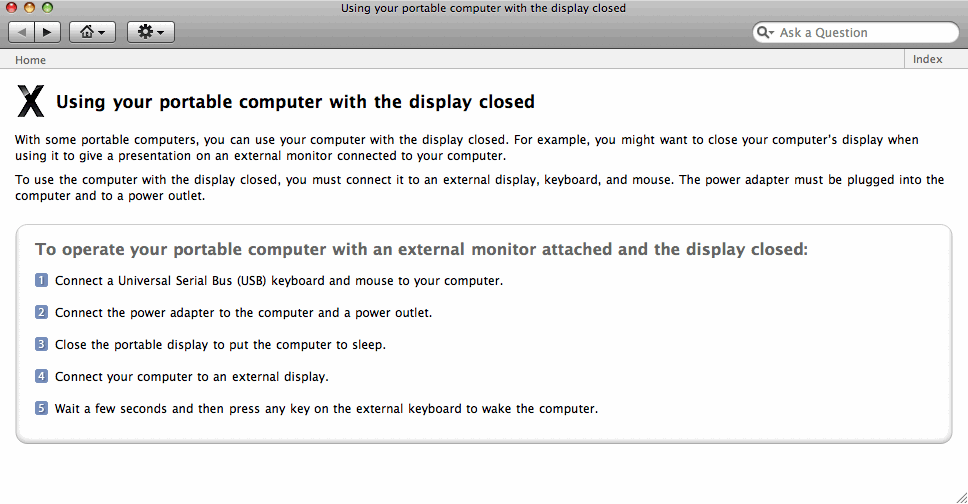Open the Home button dropdown menu
This screenshot has width=968, height=504.
tap(92, 32)
